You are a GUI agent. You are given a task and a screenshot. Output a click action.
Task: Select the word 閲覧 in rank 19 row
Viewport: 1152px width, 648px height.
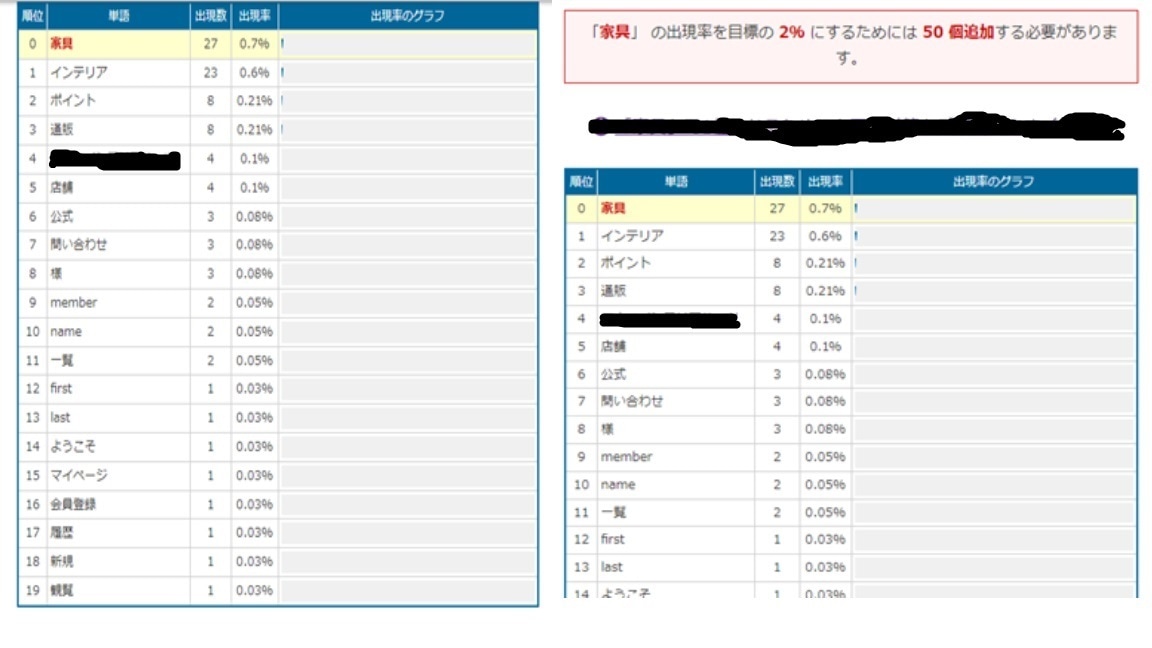61,590
